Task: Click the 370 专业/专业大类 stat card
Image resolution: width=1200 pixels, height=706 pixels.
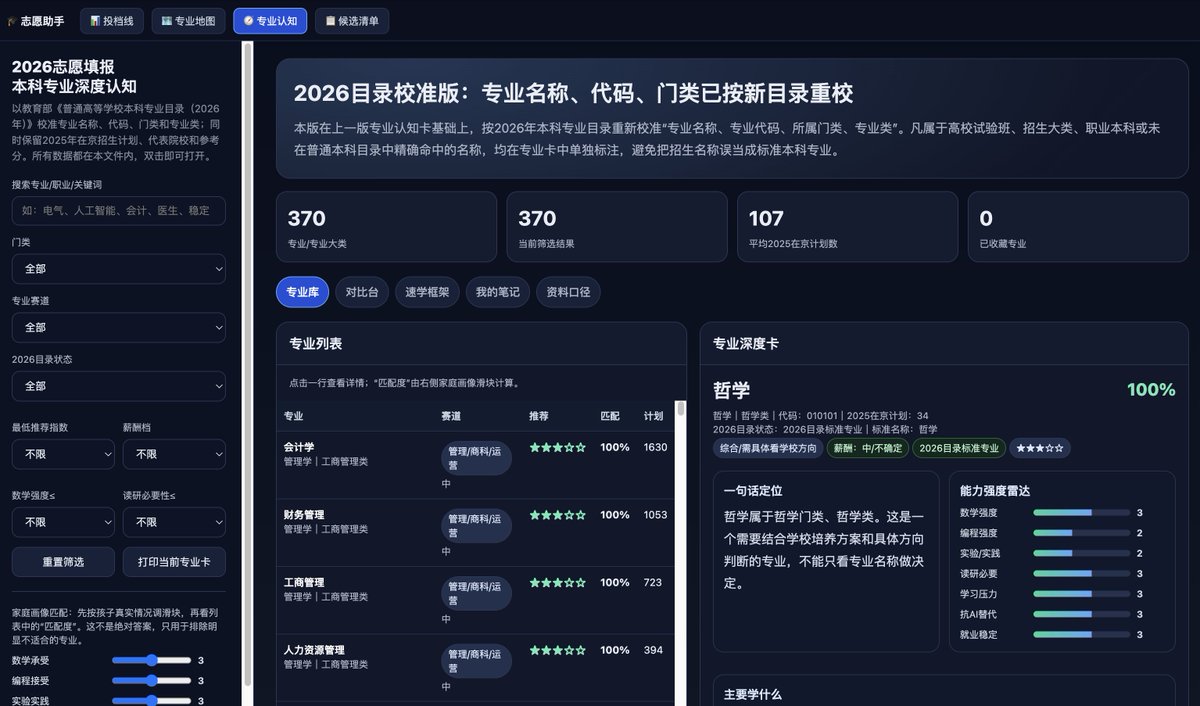Action: pyautogui.click(x=386, y=227)
